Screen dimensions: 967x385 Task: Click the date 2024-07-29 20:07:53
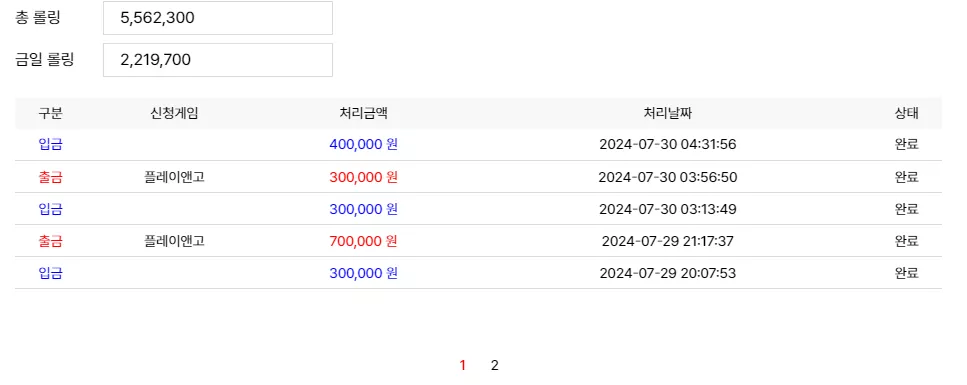point(668,273)
